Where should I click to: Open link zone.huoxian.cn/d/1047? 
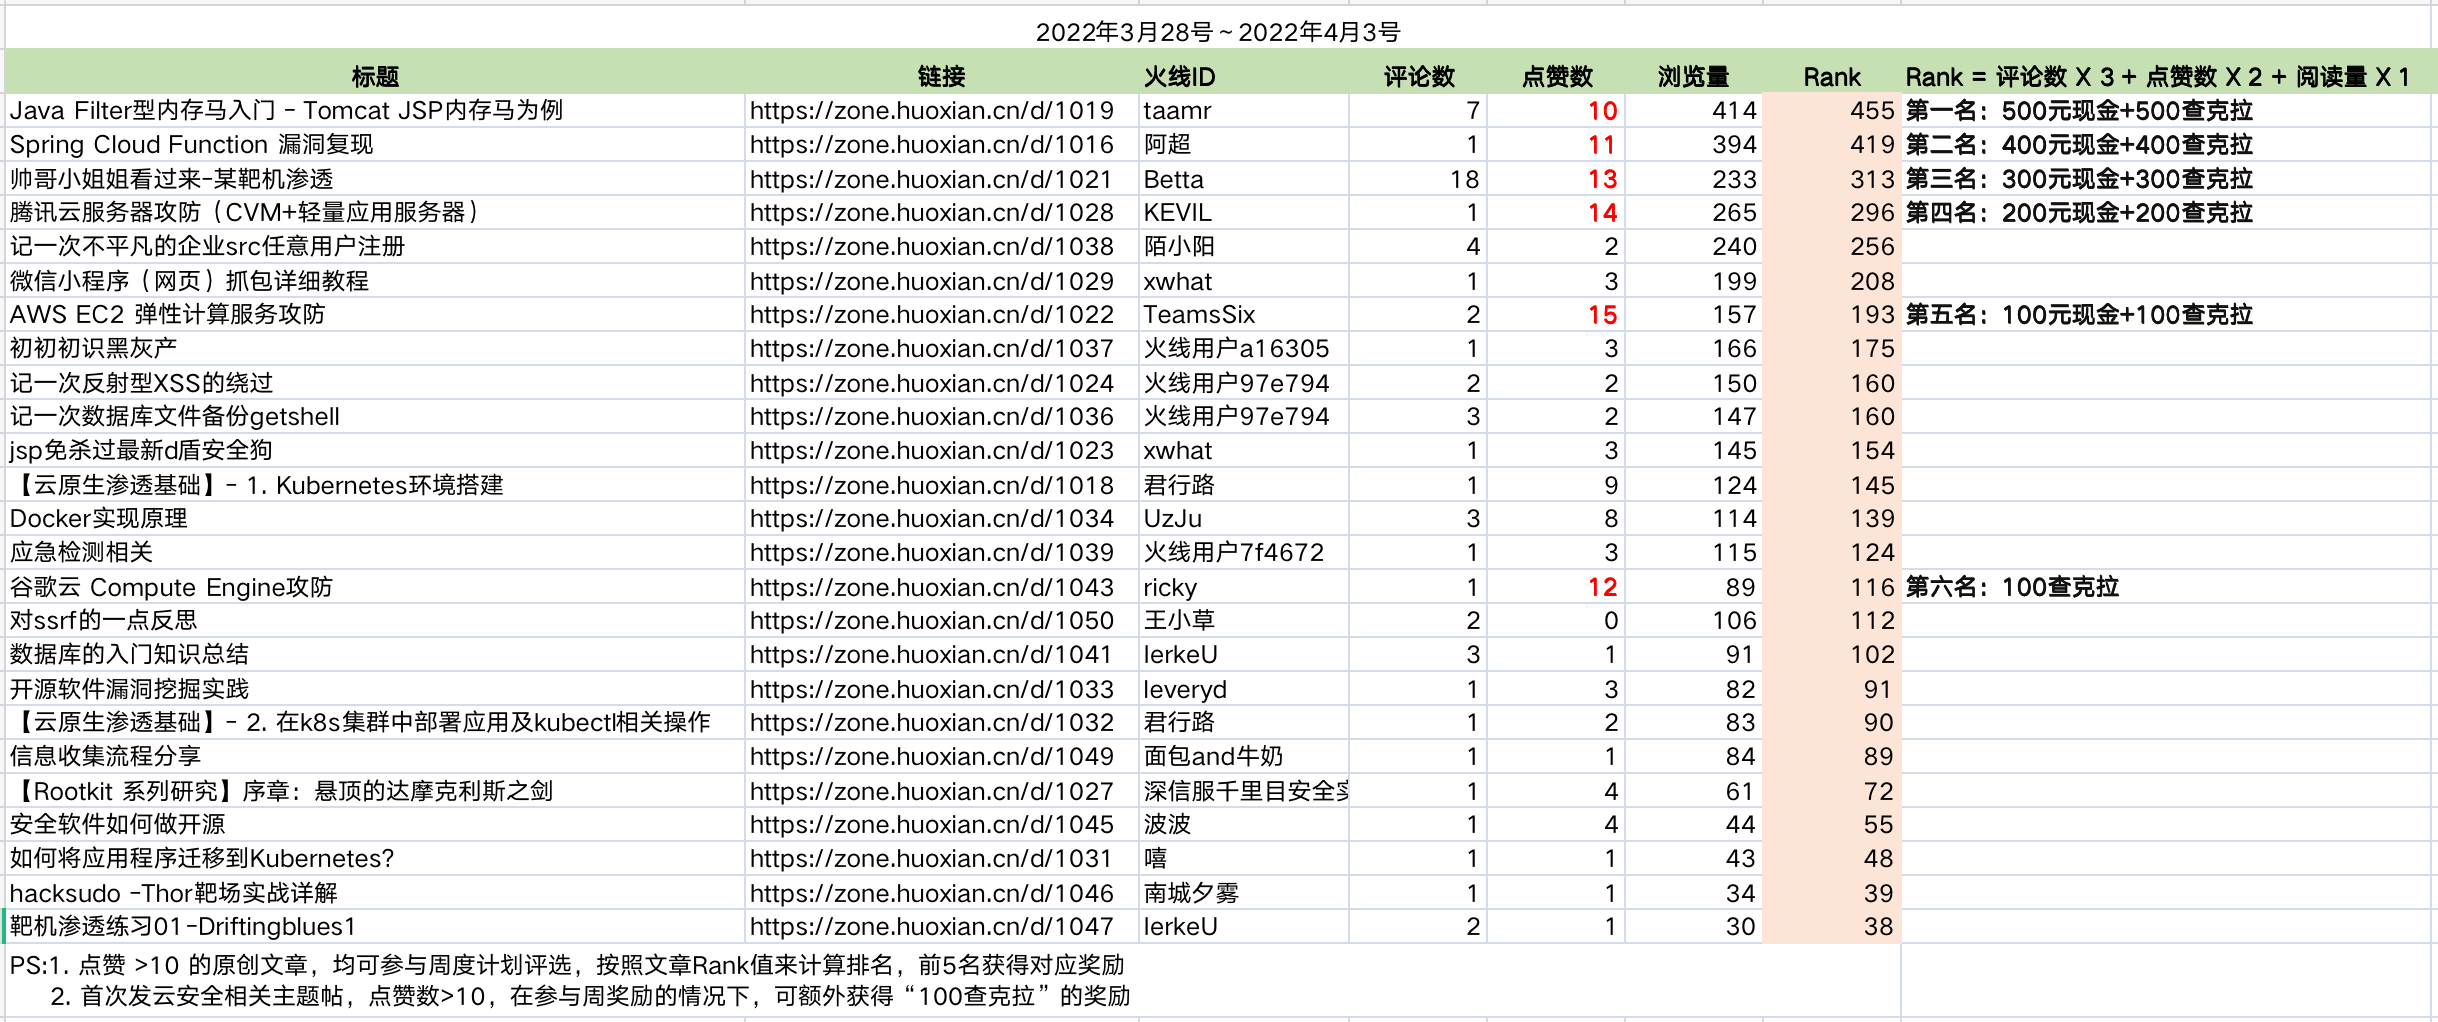932,926
